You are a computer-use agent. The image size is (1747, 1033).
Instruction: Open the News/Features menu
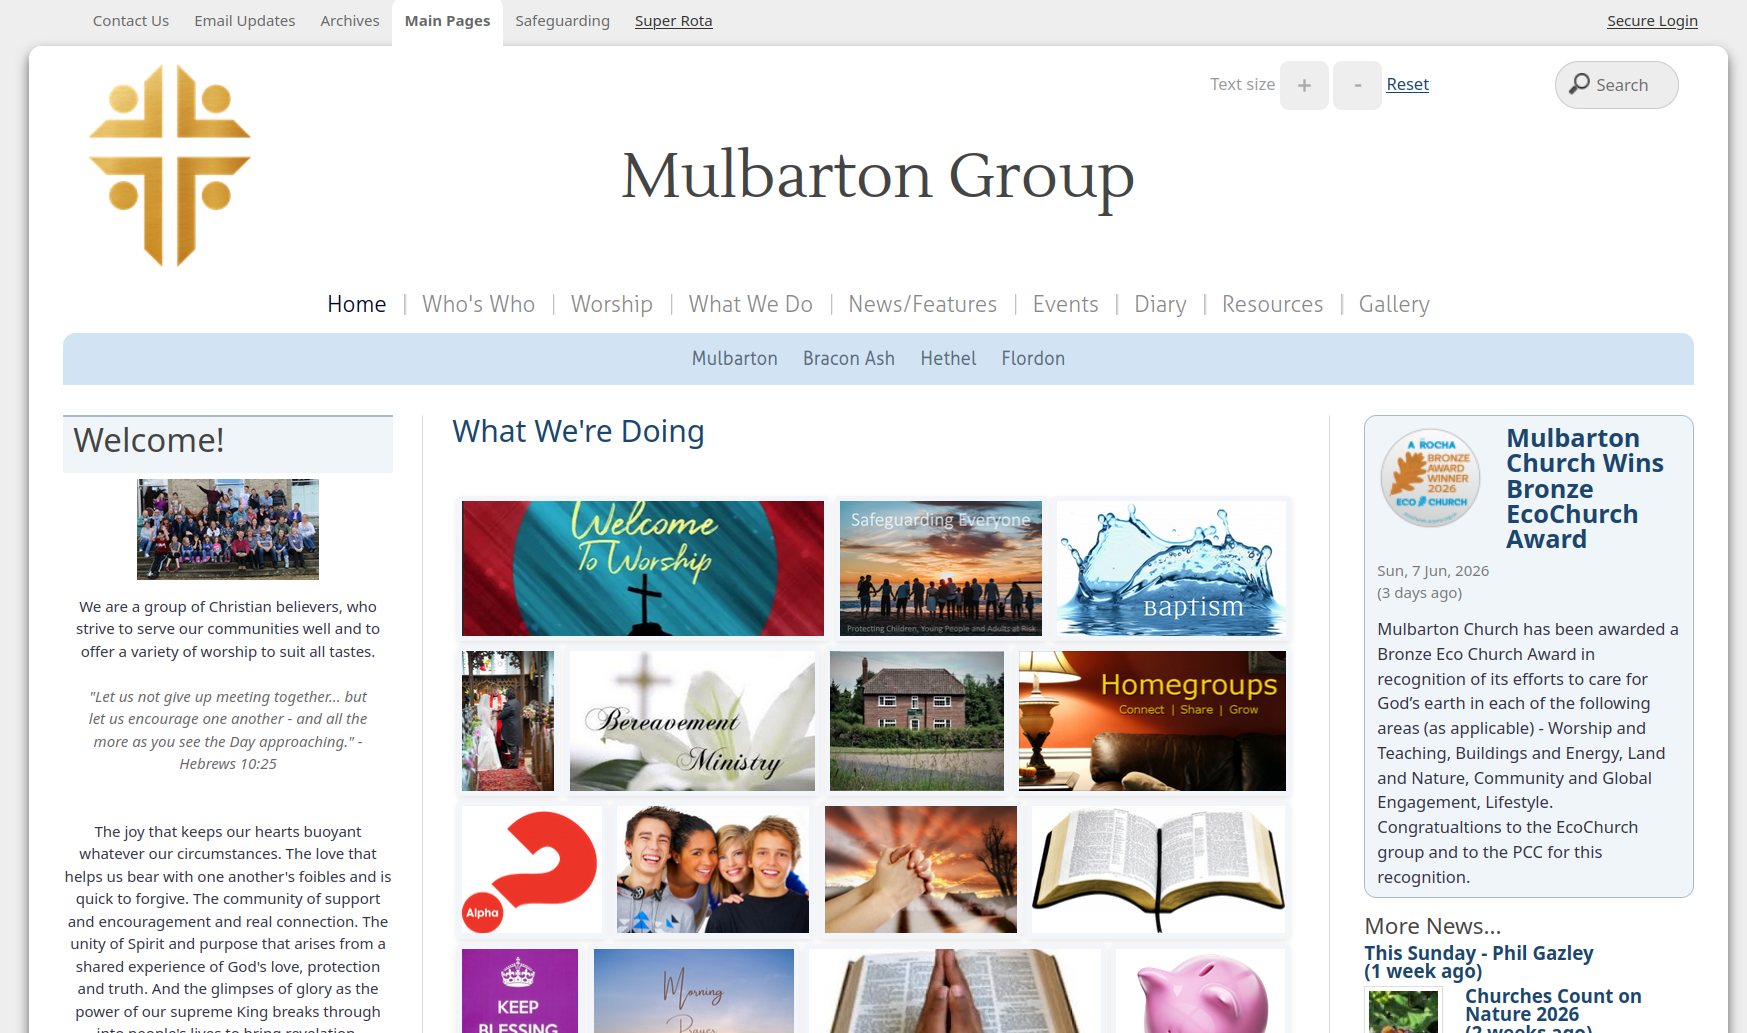click(x=923, y=304)
